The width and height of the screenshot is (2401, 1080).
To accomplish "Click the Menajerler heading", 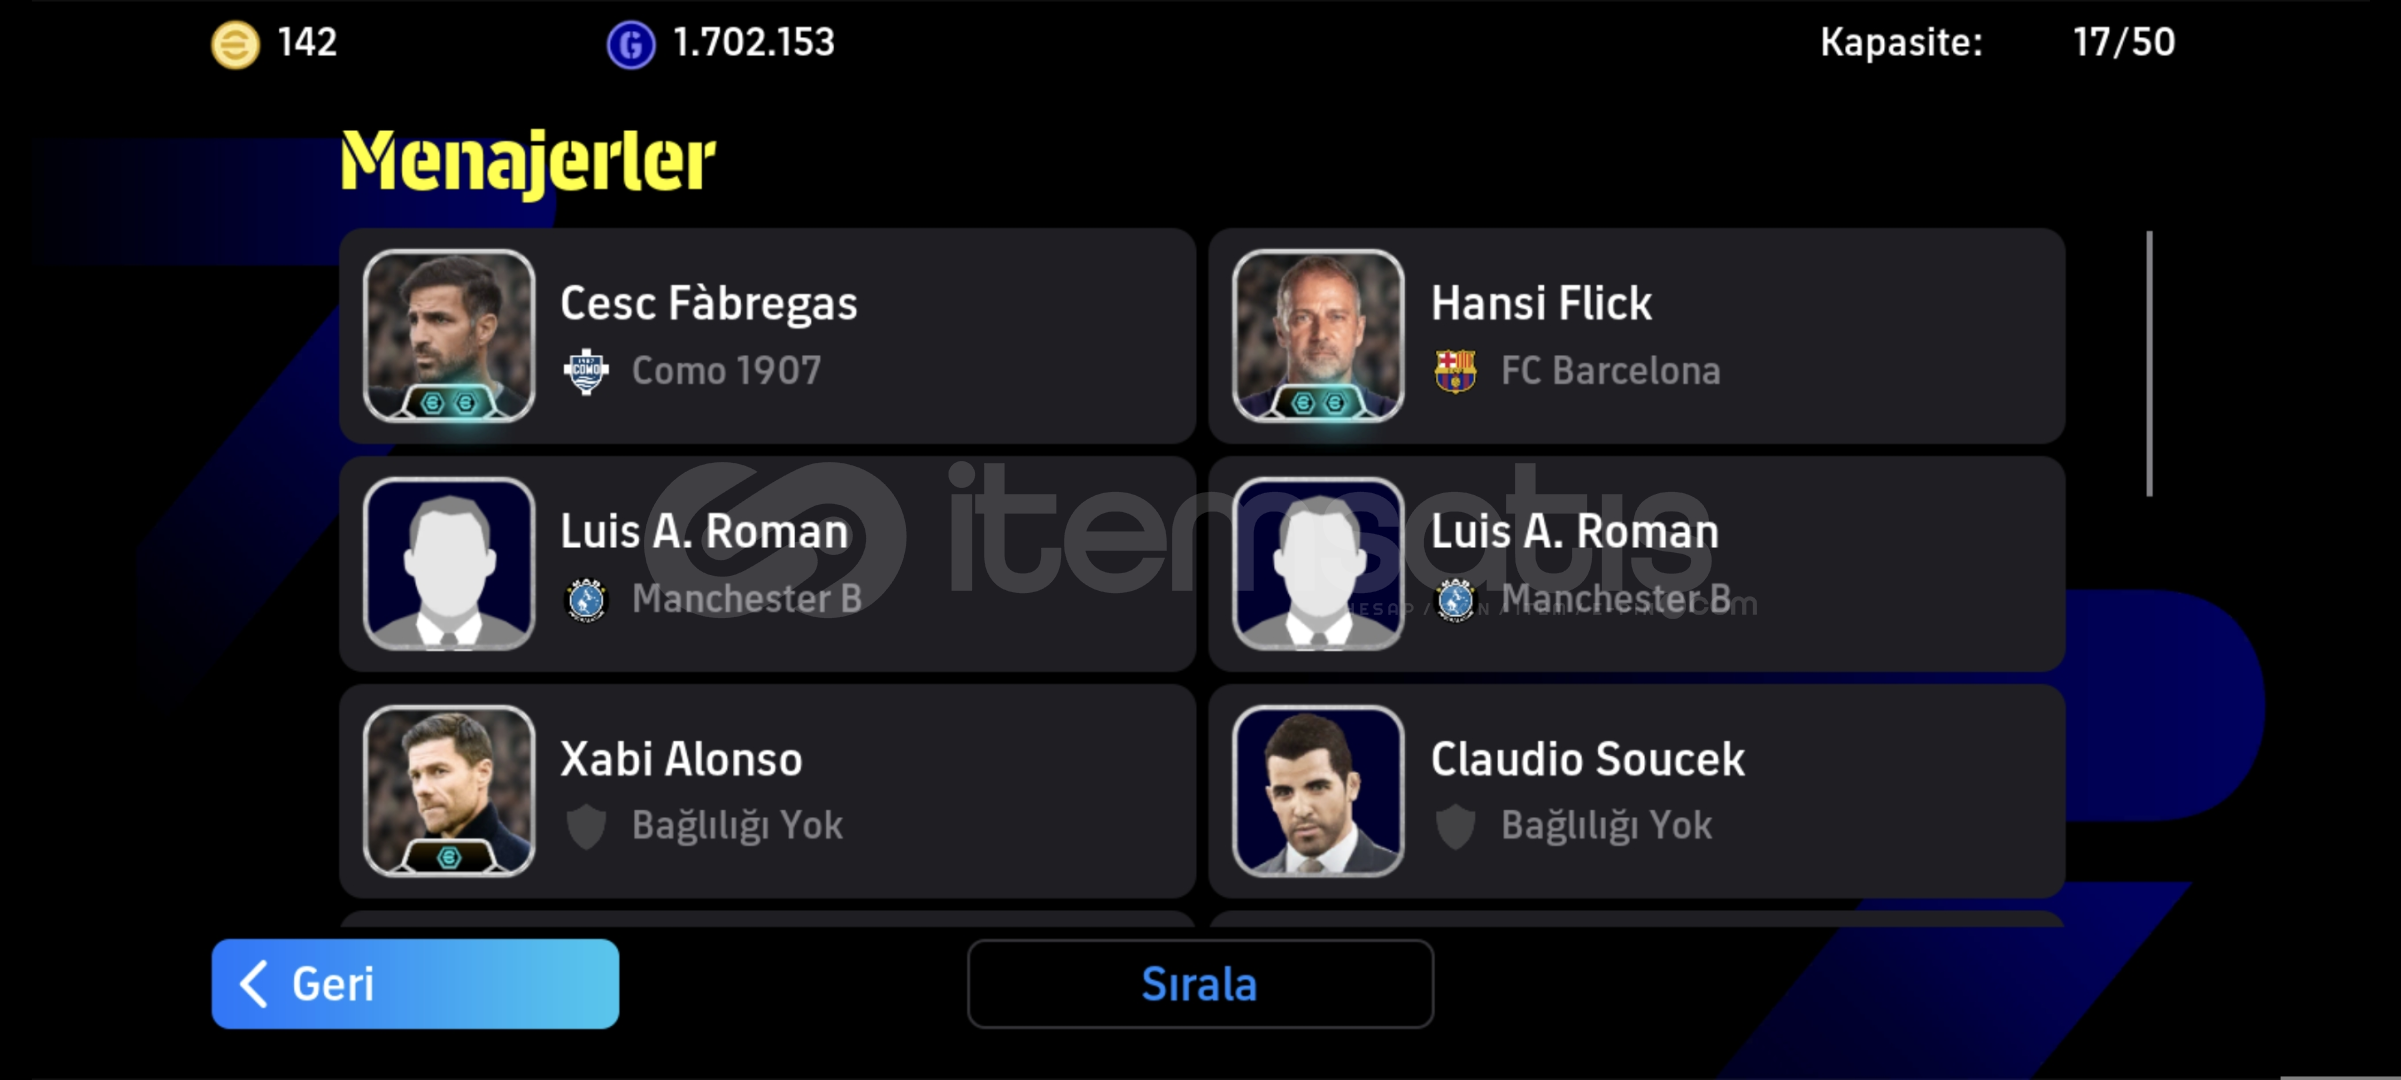I will 528,161.
